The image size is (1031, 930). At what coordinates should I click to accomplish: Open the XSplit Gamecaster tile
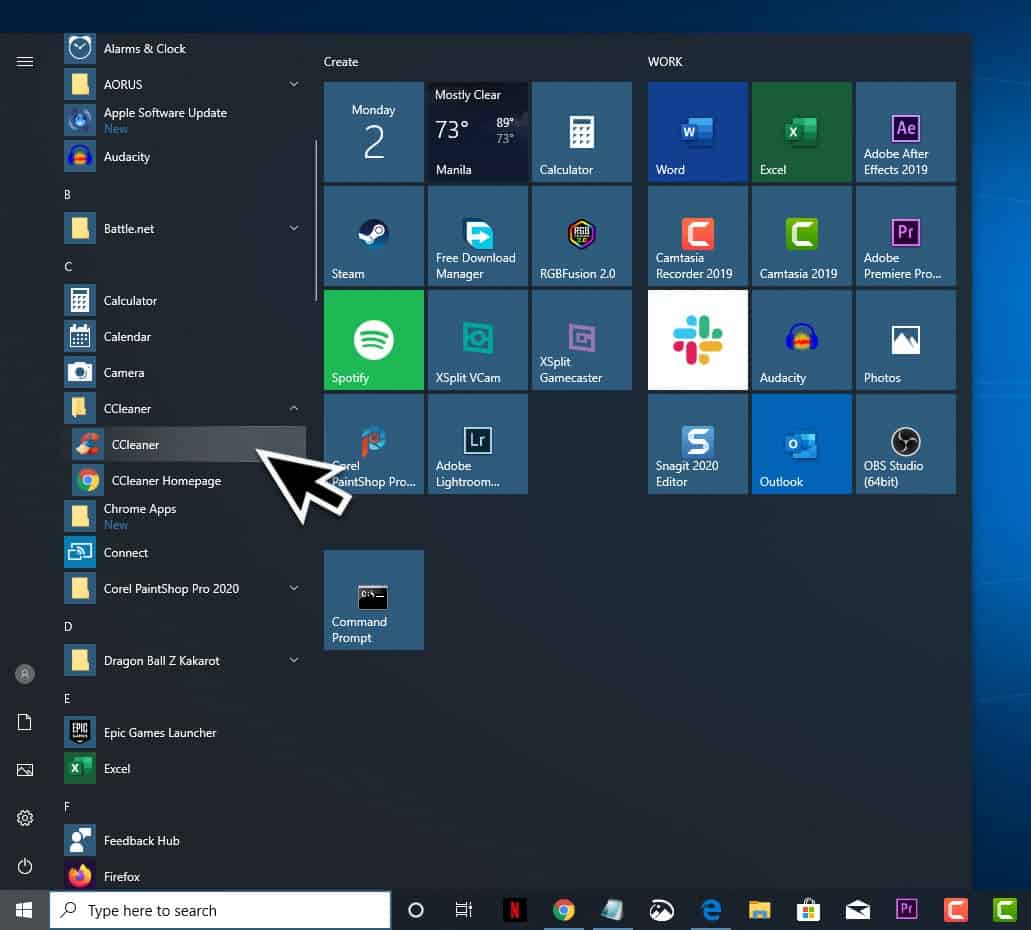[x=582, y=340]
